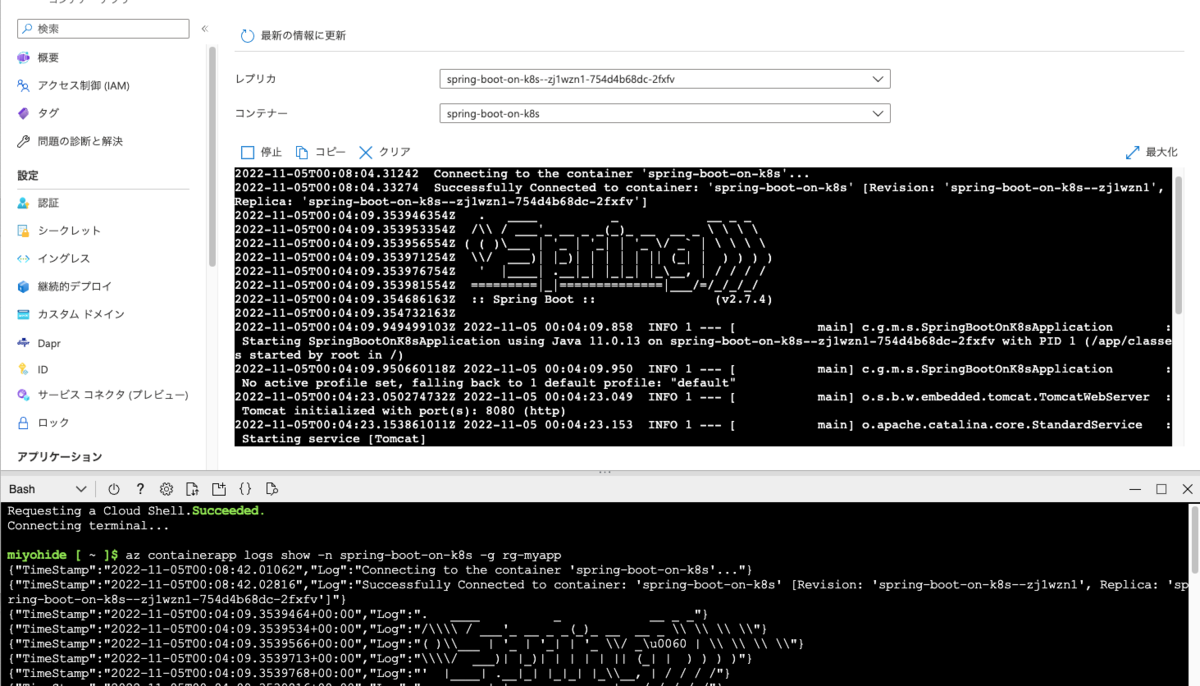
Task: Open a new Cloud Shell session icon
Action: point(219,489)
